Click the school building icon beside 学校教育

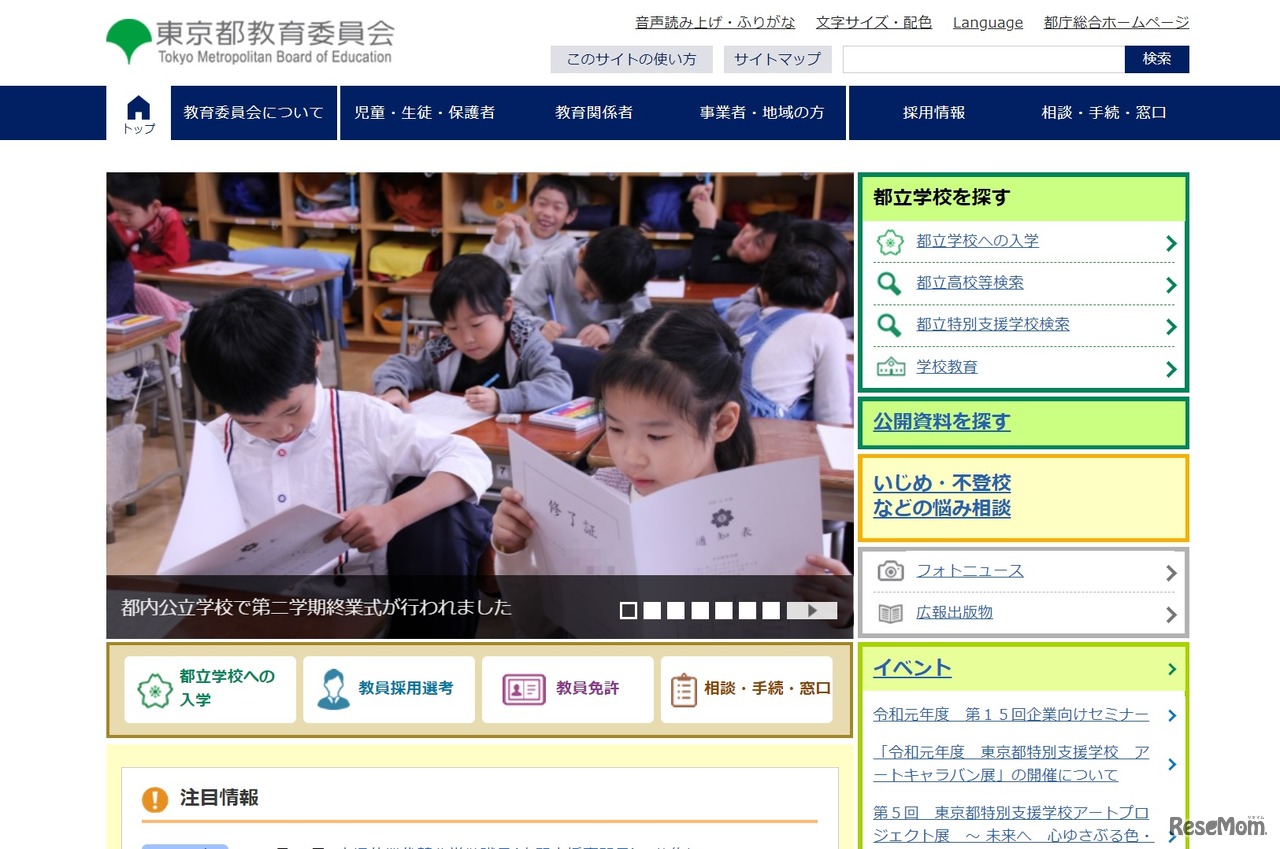[890, 367]
